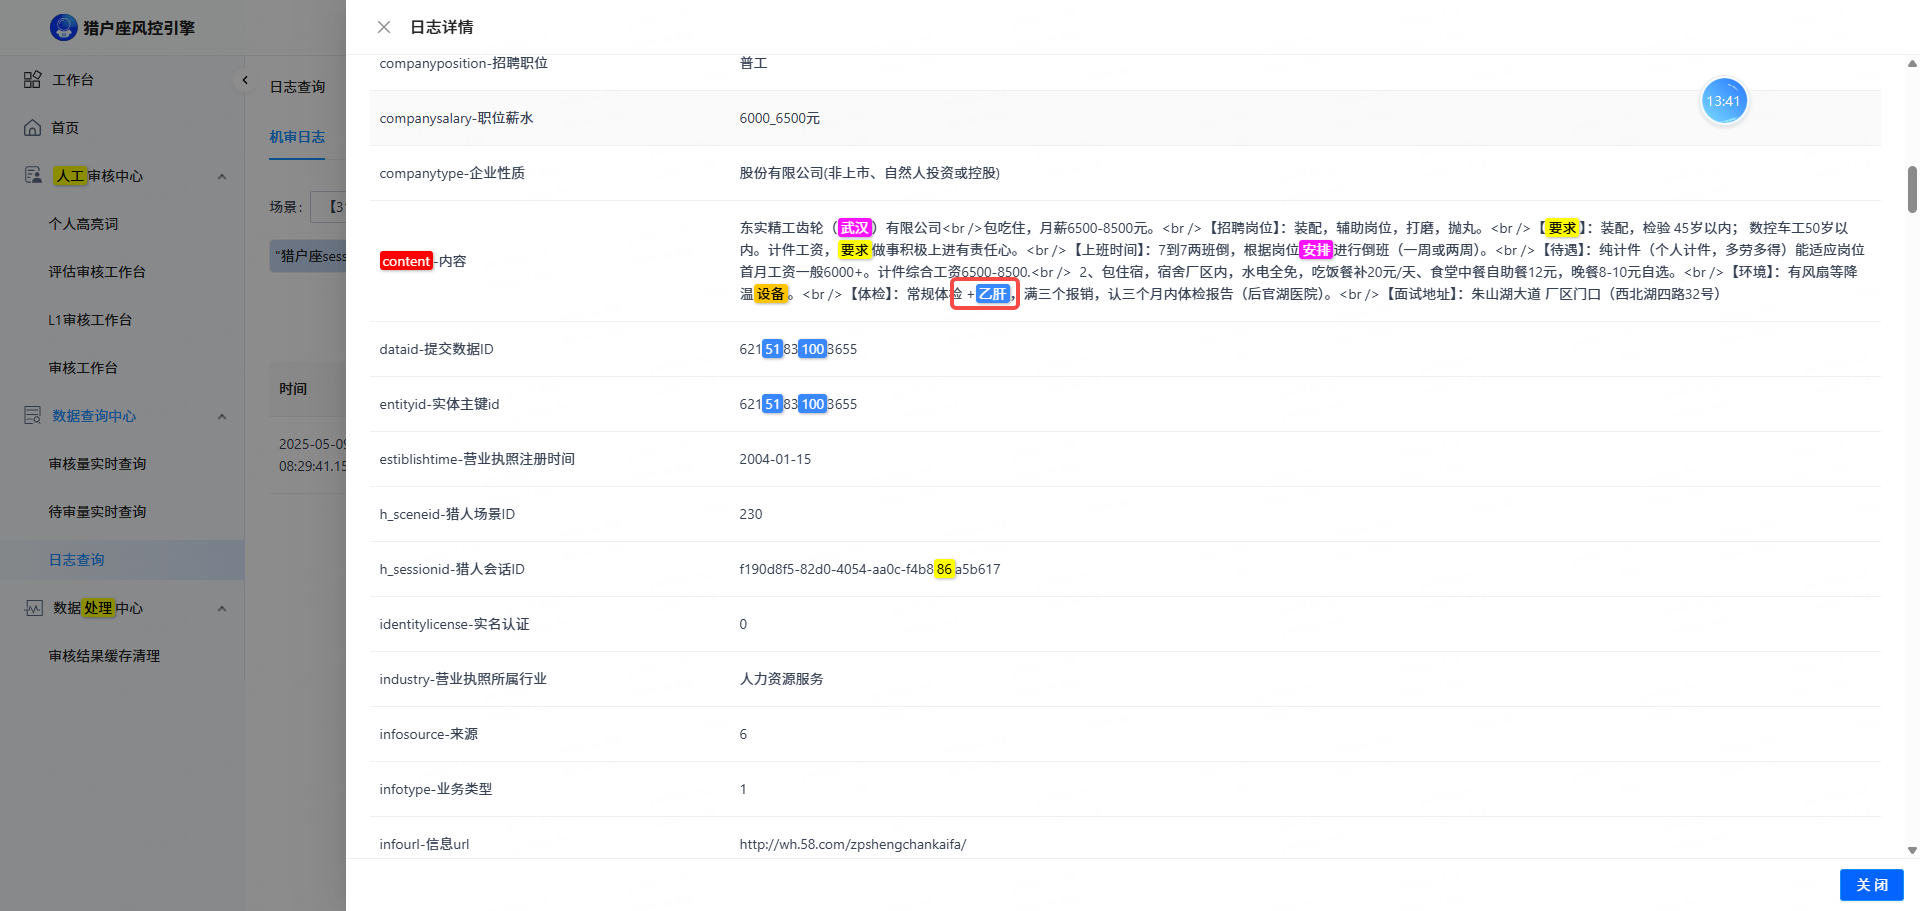Collapse the 数据查询中心 menu chevron
This screenshot has width=1920, height=911.
point(222,416)
